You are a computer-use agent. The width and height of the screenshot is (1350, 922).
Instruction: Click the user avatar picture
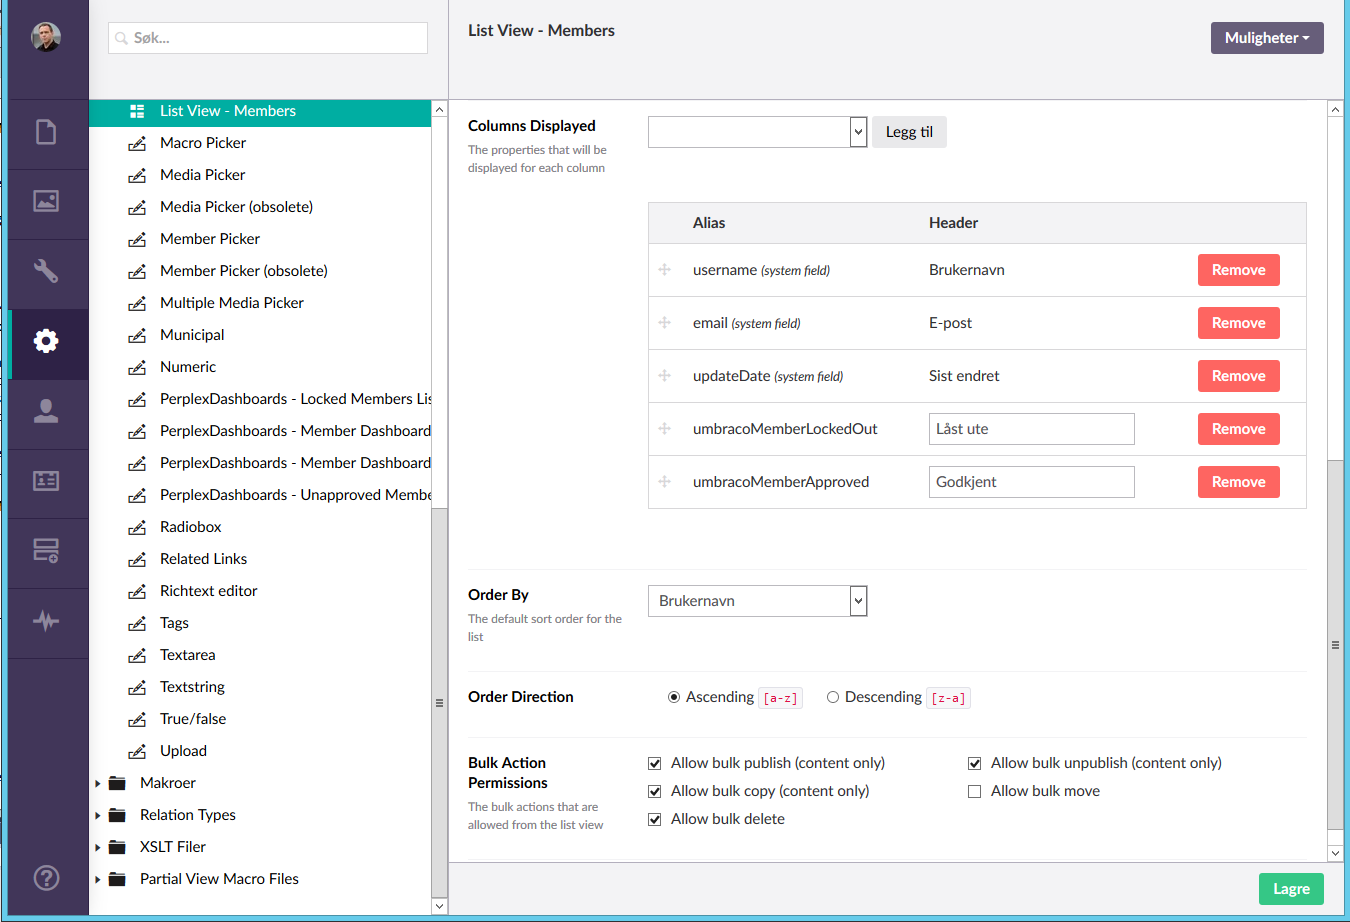[x=46, y=38]
